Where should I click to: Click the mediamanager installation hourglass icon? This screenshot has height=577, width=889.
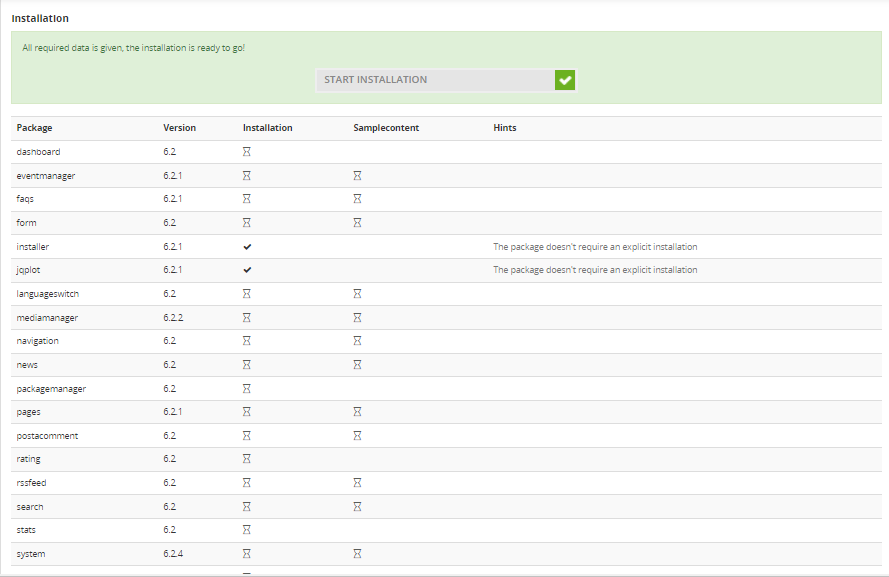247,318
